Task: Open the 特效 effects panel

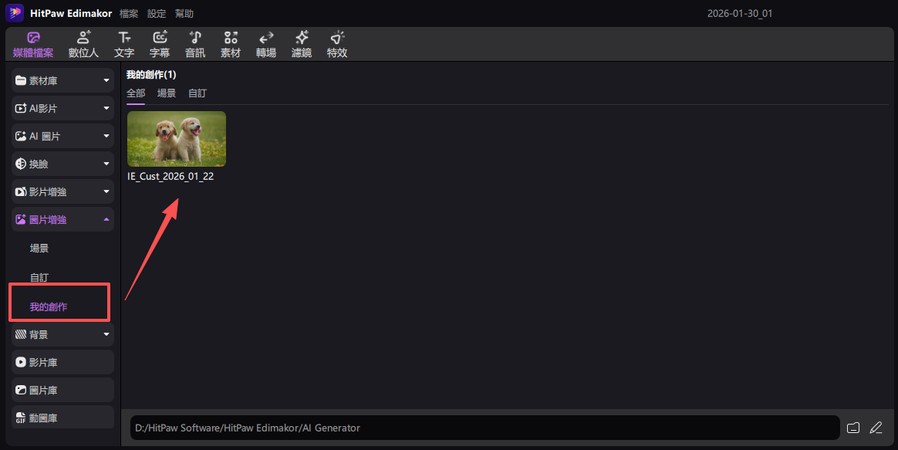Action: (337, 44)
